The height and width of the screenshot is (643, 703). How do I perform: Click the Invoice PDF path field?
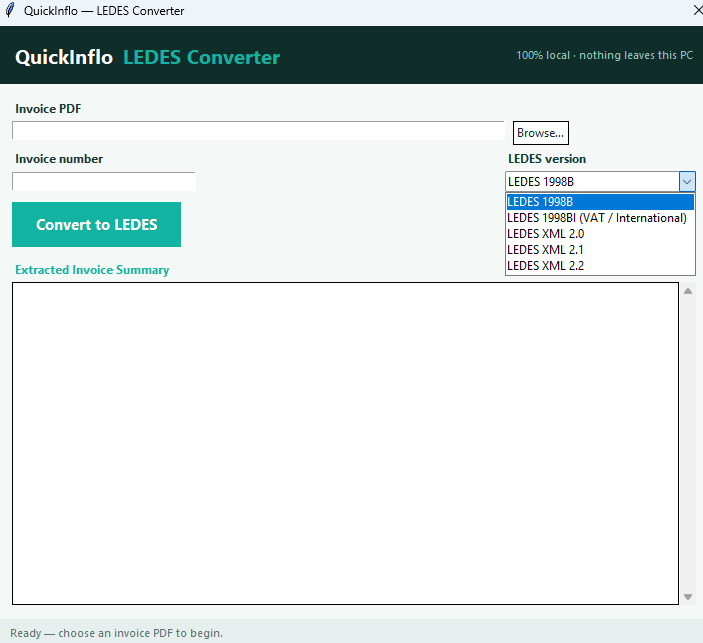click(x=258, y=131)
